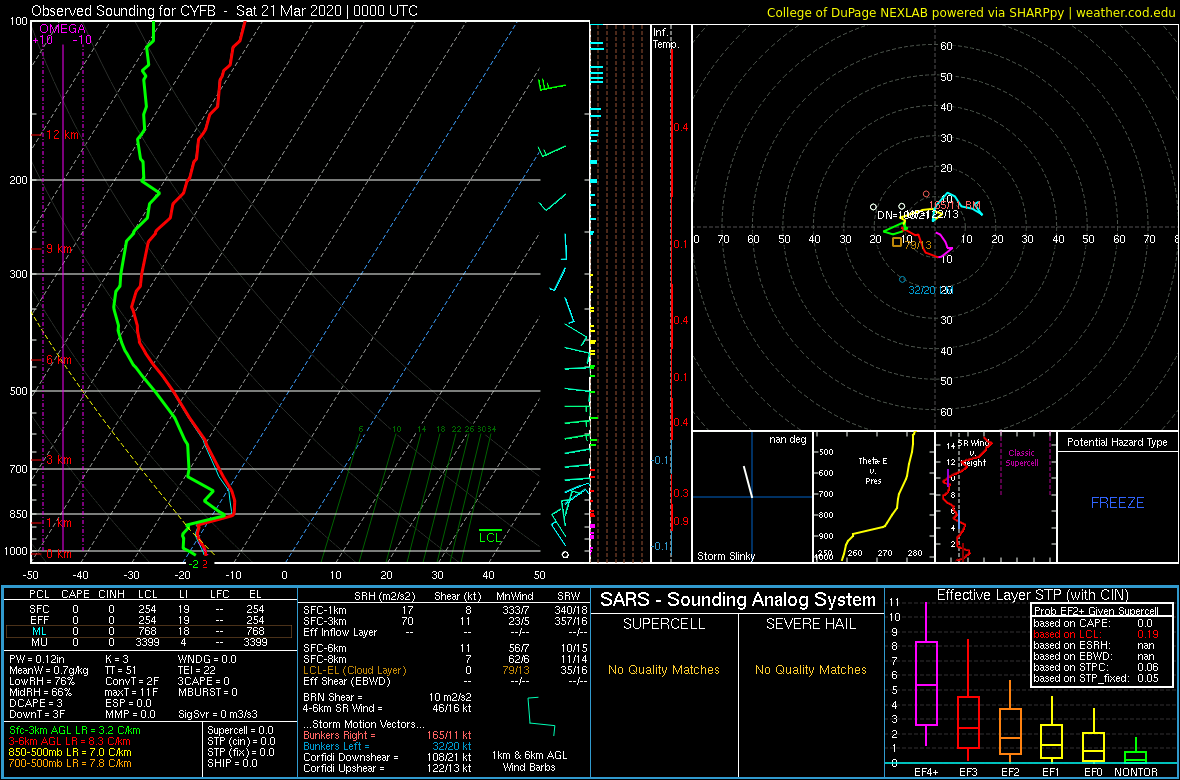The width and height of the screenshot is (1180, 780).
Task: Click the 'DCAPE = 3' value
Action: 35,704
